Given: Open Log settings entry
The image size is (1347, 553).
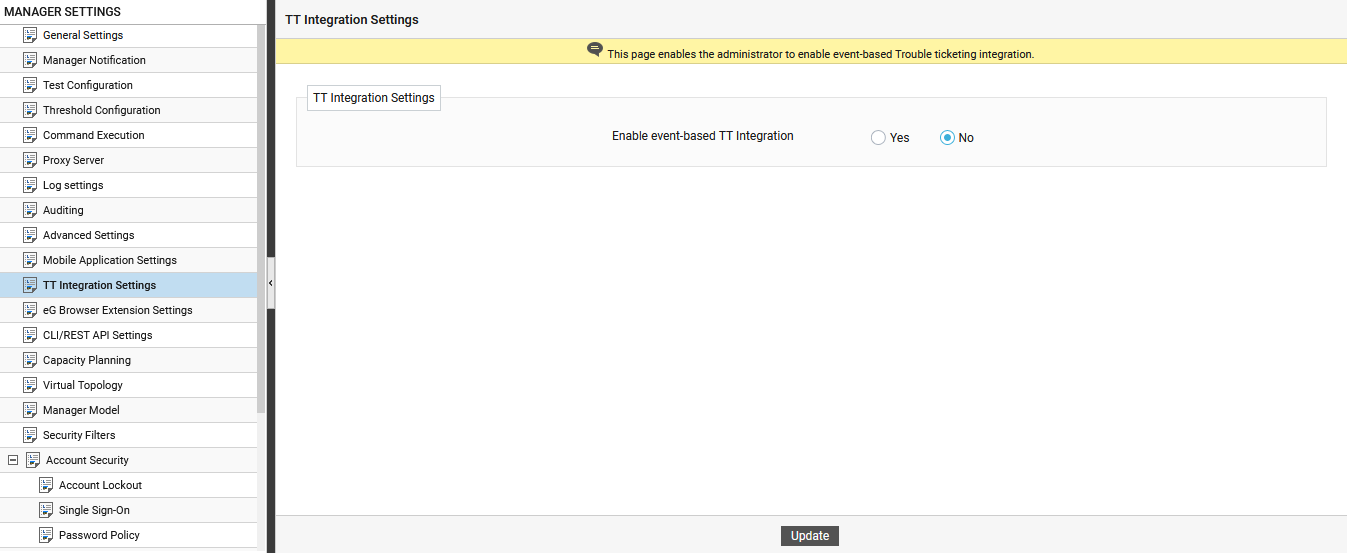Looking at the screenshot, I should point(73,185).
